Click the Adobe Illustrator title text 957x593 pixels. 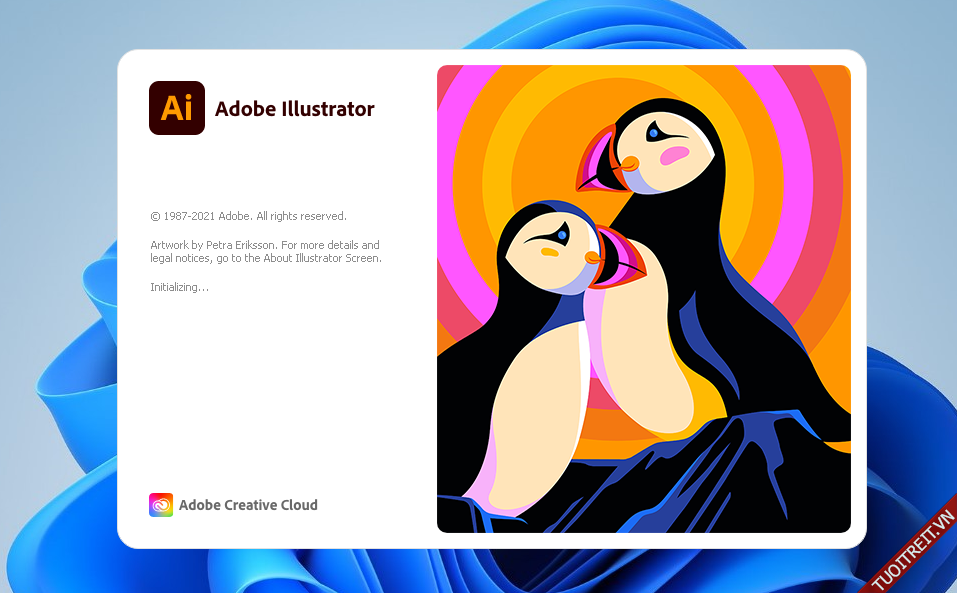(x=295, y=109)
